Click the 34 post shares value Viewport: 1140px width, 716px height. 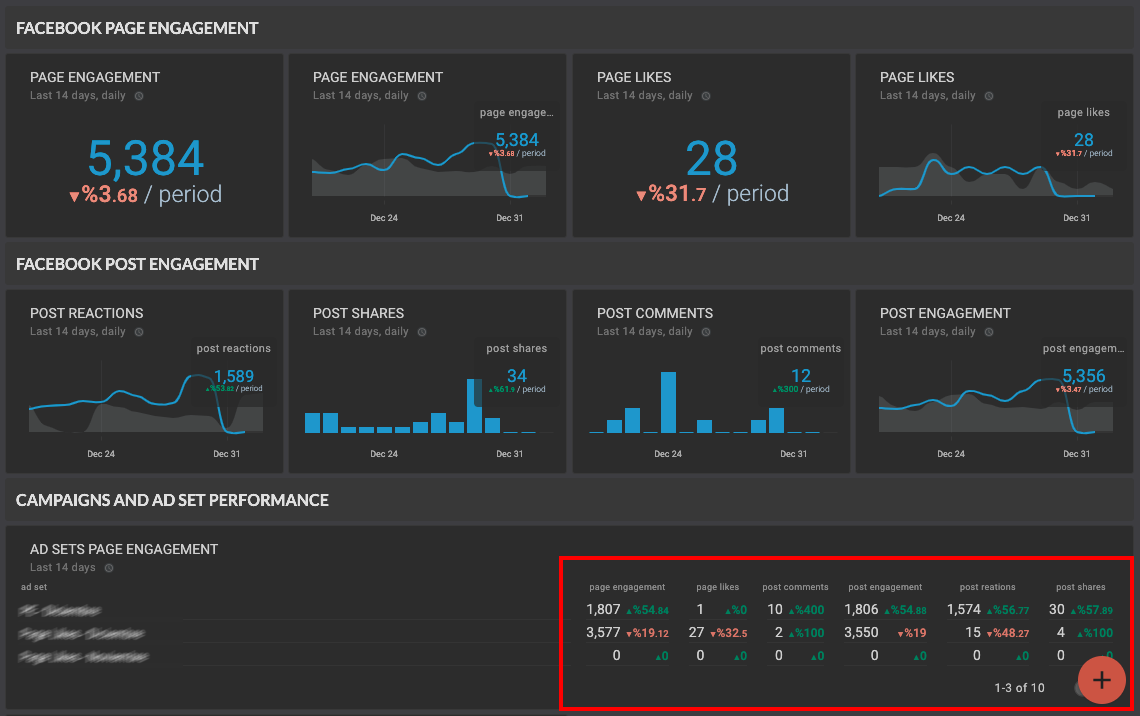tap(517, 376)
